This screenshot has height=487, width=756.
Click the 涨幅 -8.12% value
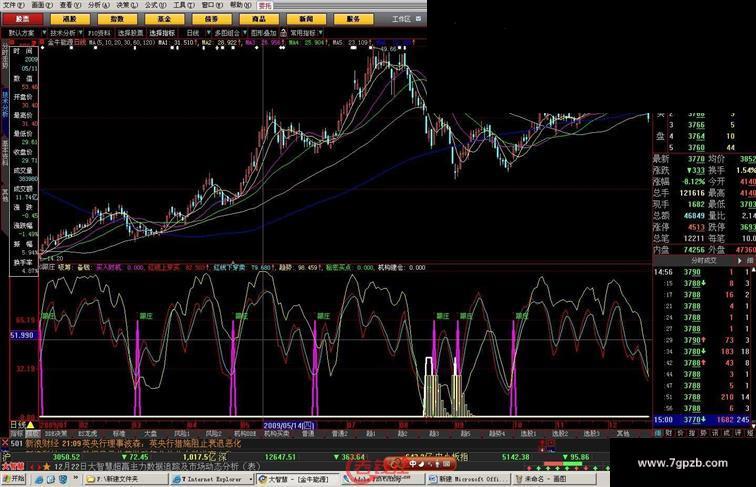coord(693,182)
